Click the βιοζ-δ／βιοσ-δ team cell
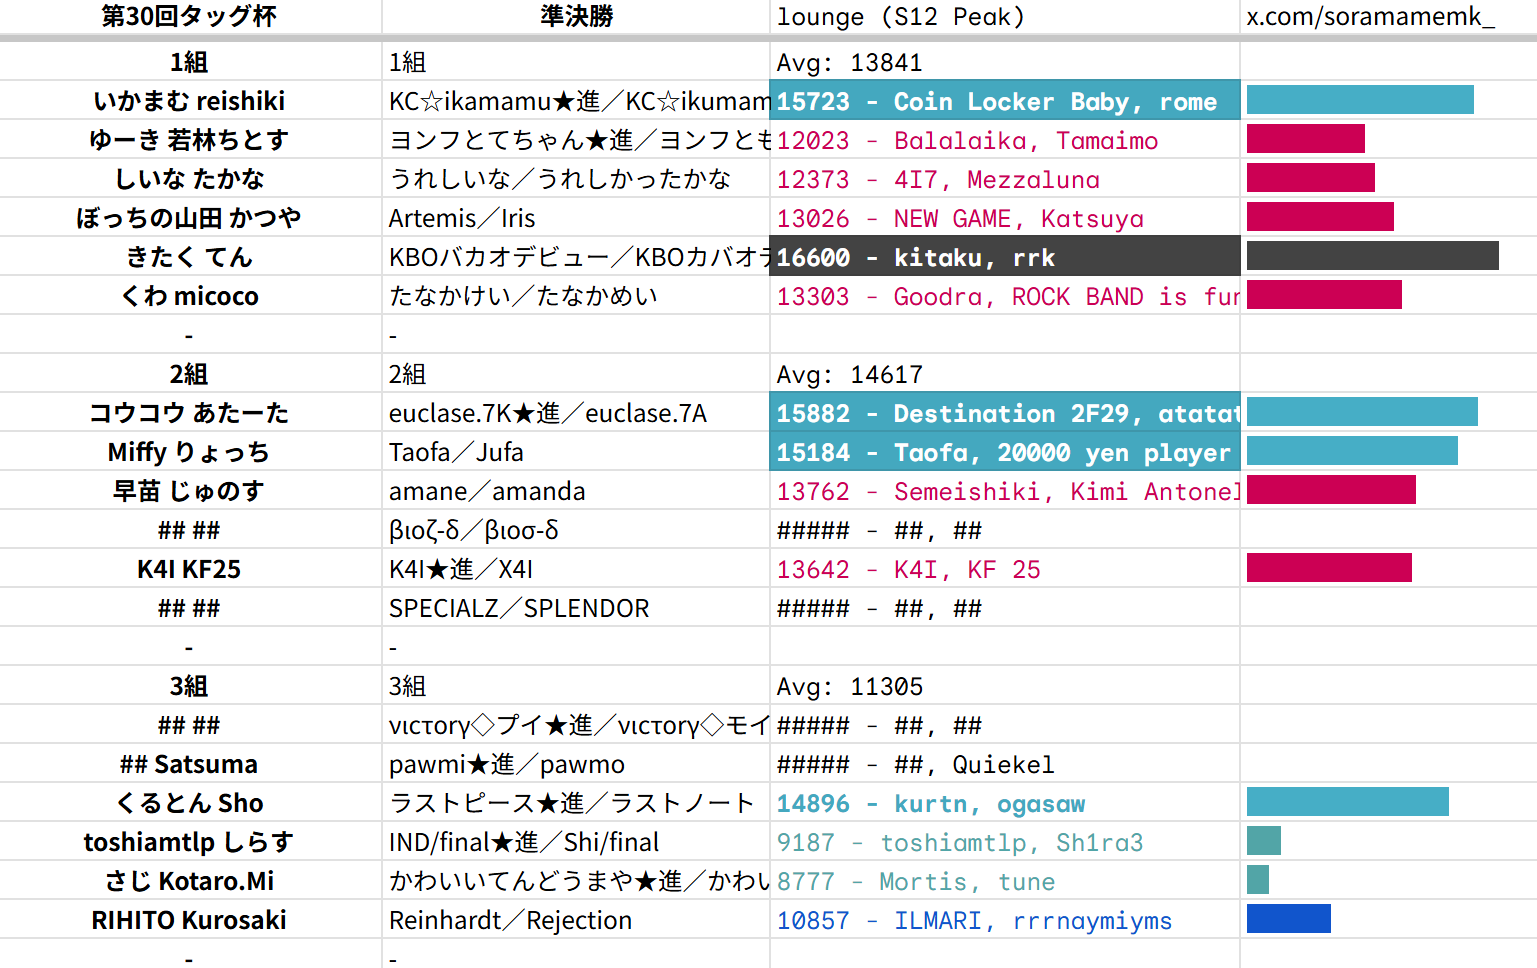Image resolution: width=1537 pixels, height=968 pixels. [576, 530]
